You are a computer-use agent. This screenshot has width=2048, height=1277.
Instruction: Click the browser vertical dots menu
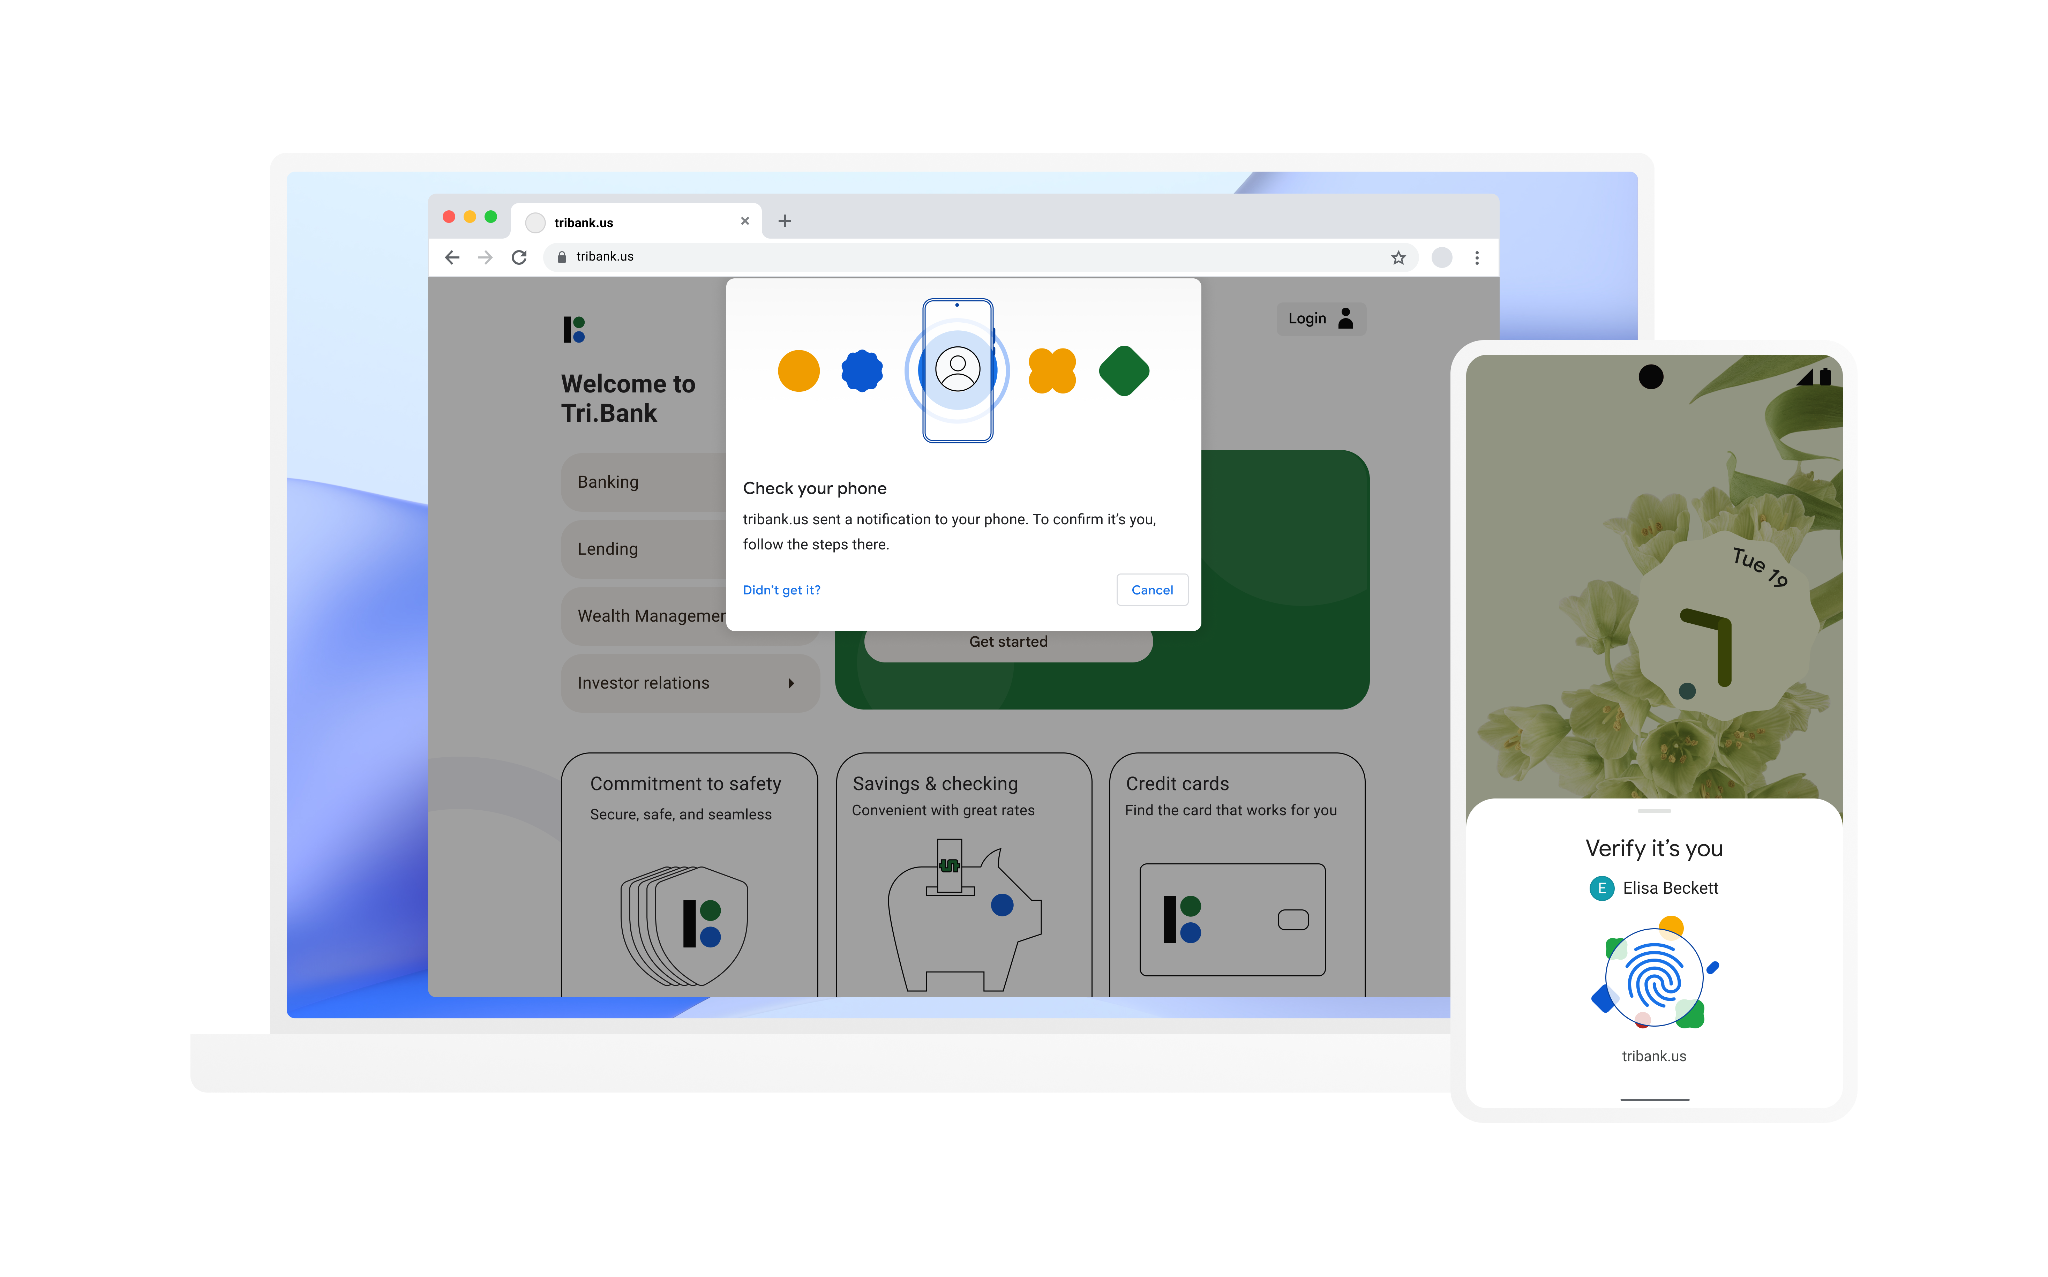1476,257
